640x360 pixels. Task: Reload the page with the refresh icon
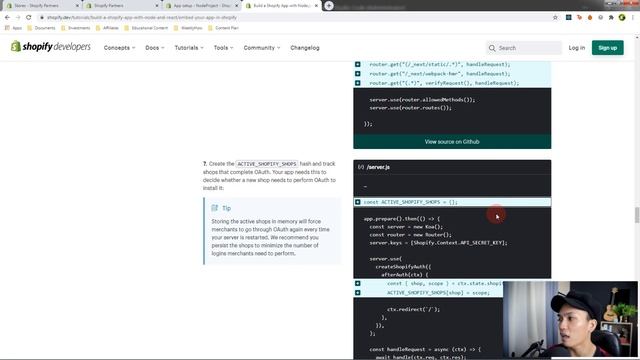(29, 18)
